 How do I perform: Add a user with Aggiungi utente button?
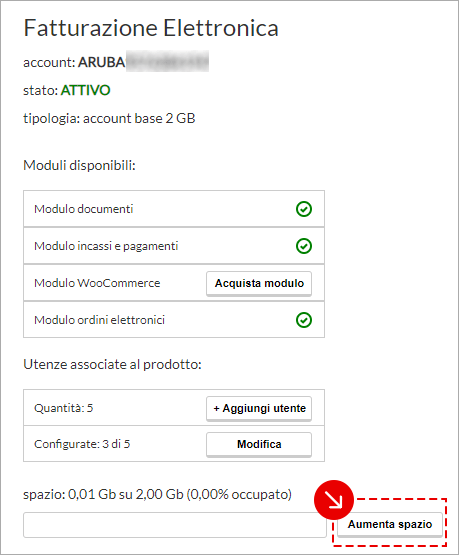[x=259, y=408]
